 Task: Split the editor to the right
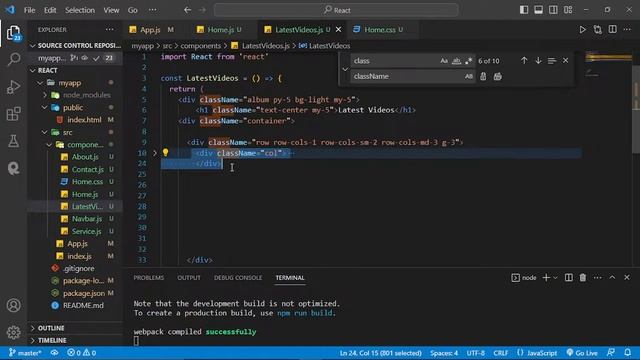click(613, 29)
